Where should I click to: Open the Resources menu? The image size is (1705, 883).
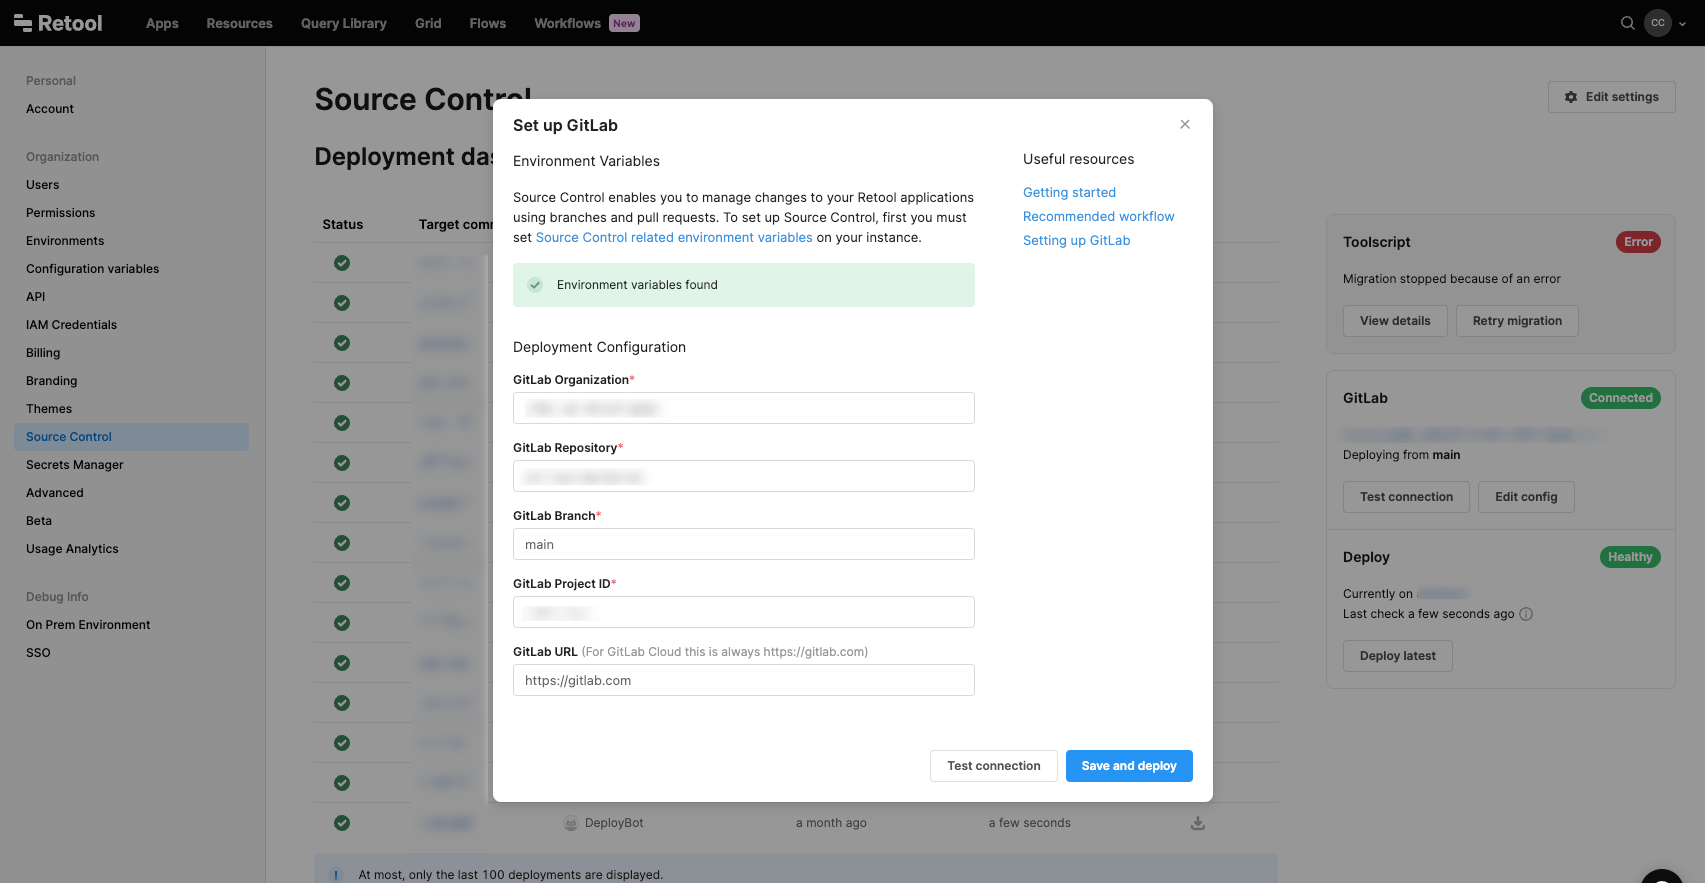coord(240,23)
